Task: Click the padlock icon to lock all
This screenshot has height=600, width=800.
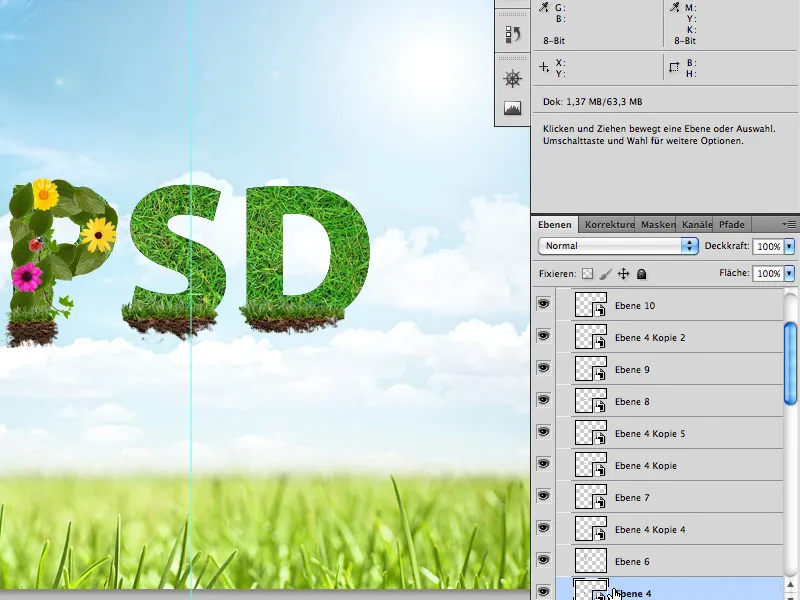Action: pos(640,273)
